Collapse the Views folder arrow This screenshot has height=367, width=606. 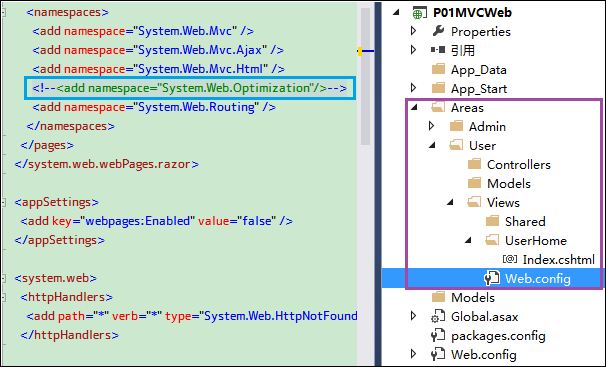450,202
